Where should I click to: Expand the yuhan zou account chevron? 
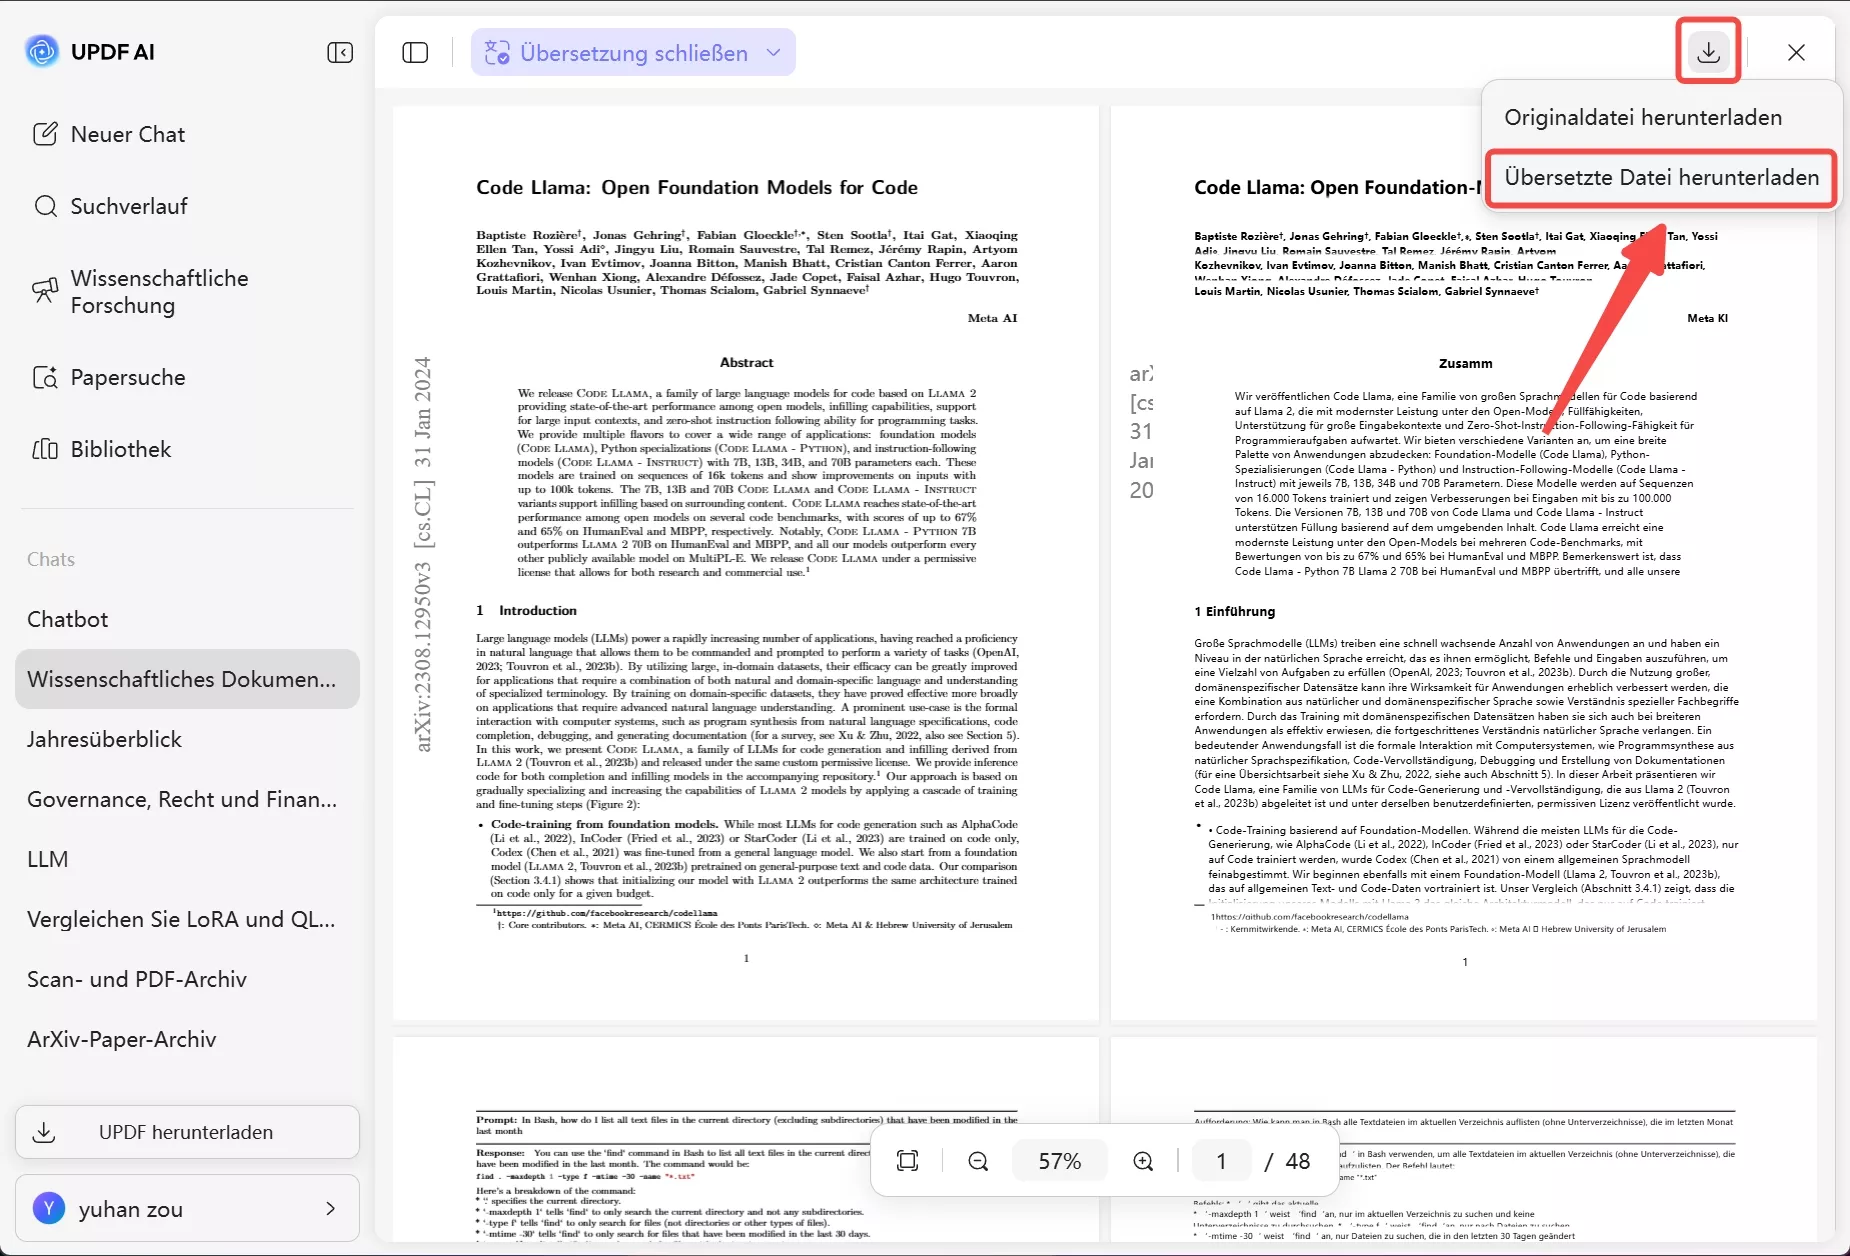coord(330,1209)
